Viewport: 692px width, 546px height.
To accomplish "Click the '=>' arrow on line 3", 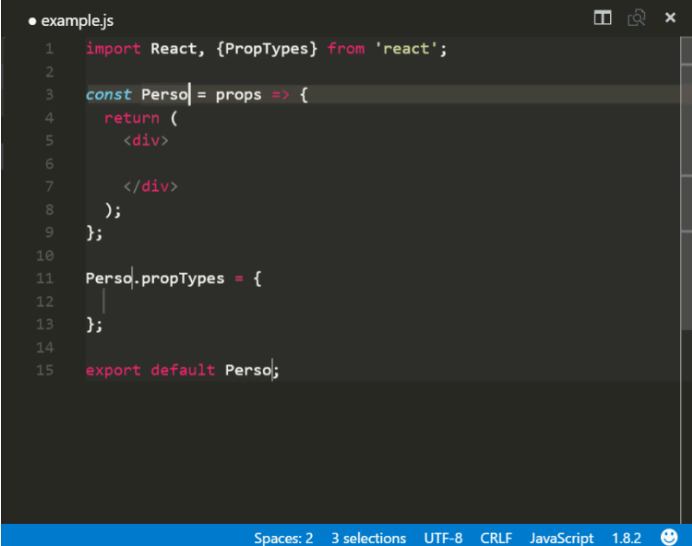I will click(281, 94).
